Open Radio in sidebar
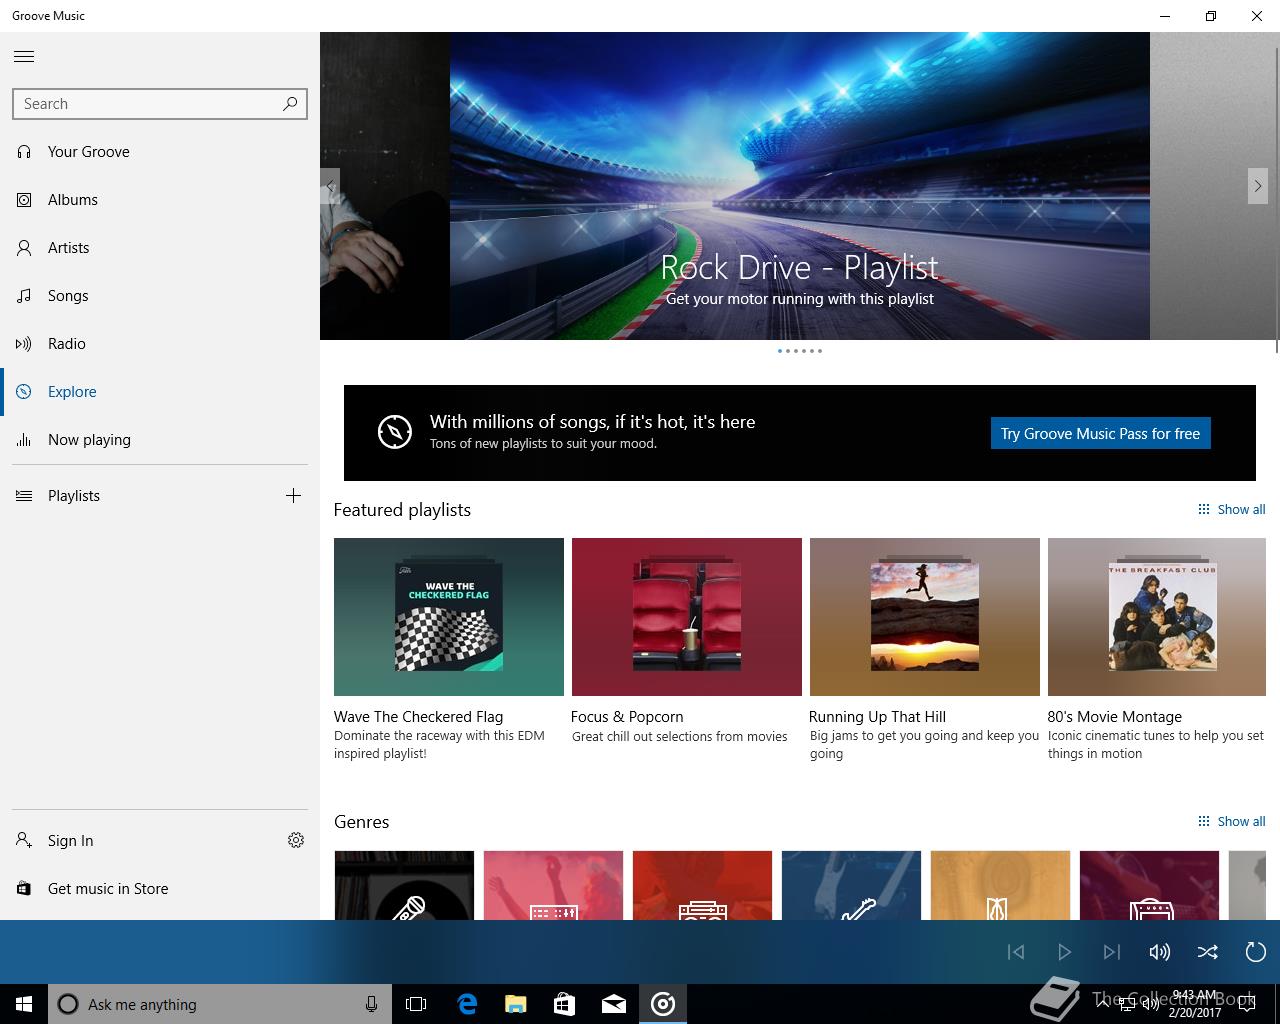 click(160, 344)
